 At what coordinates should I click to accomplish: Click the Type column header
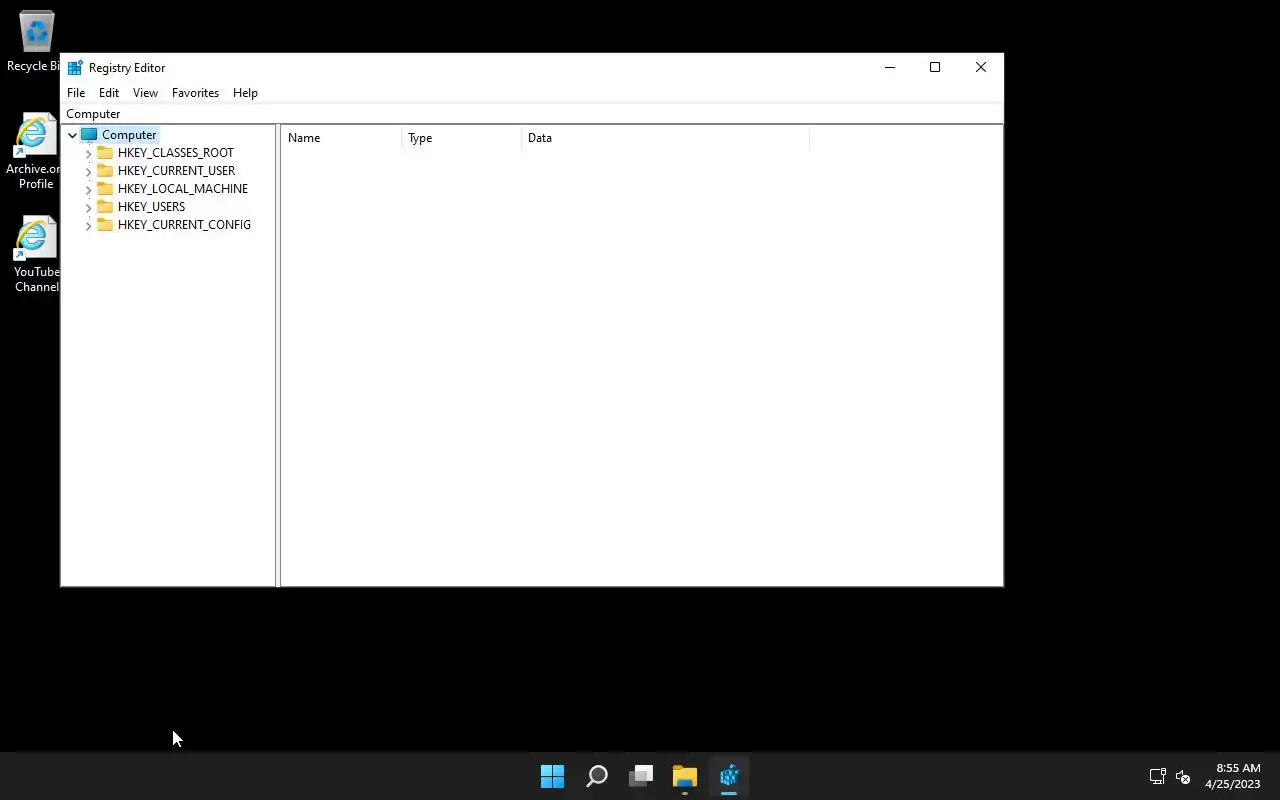point(461,138)
